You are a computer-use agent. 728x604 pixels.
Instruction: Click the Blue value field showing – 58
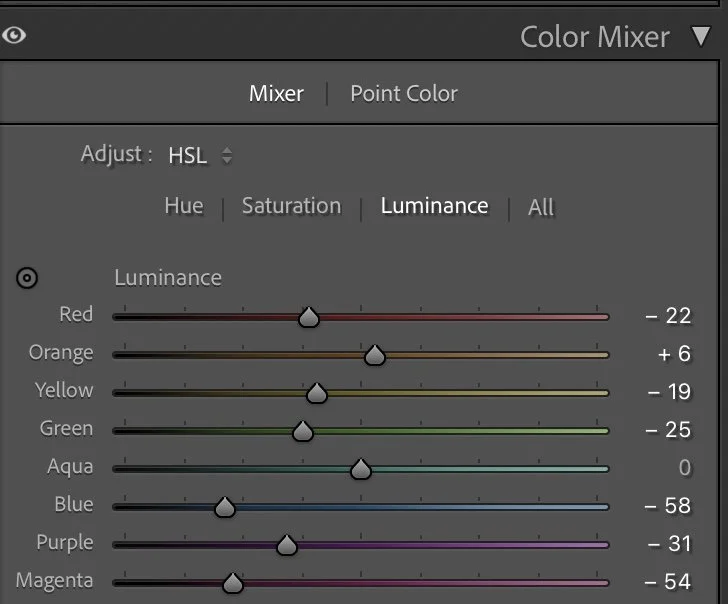pos(668,506)
